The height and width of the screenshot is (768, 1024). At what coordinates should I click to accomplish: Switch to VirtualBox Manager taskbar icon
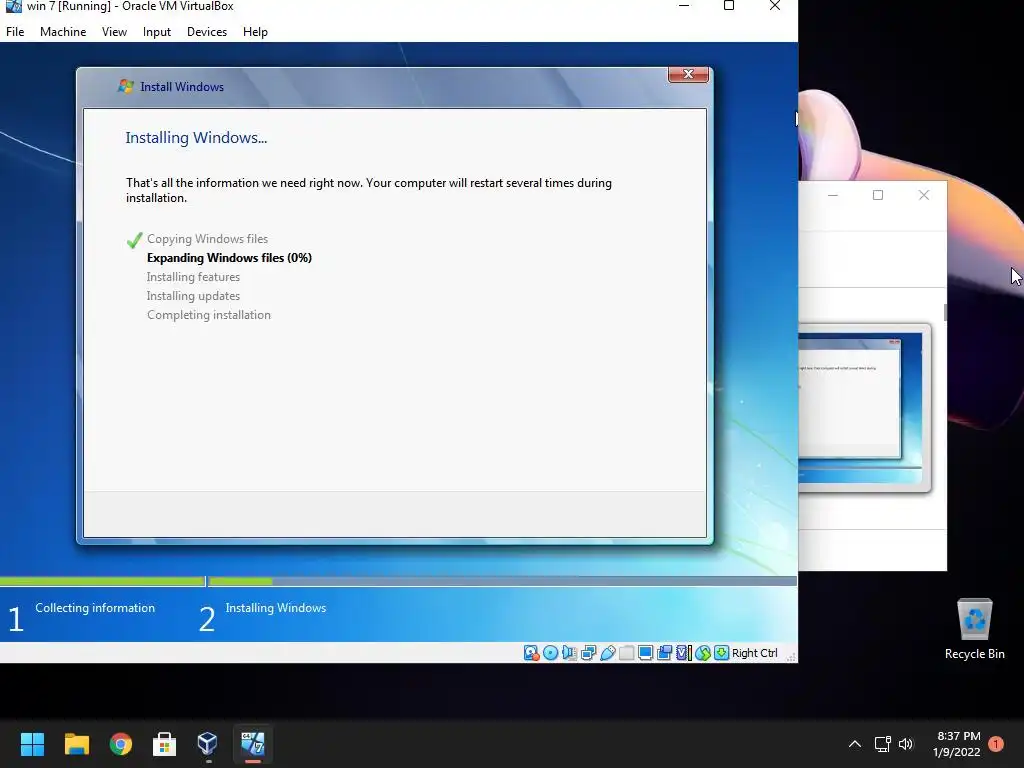click(208, 744)
